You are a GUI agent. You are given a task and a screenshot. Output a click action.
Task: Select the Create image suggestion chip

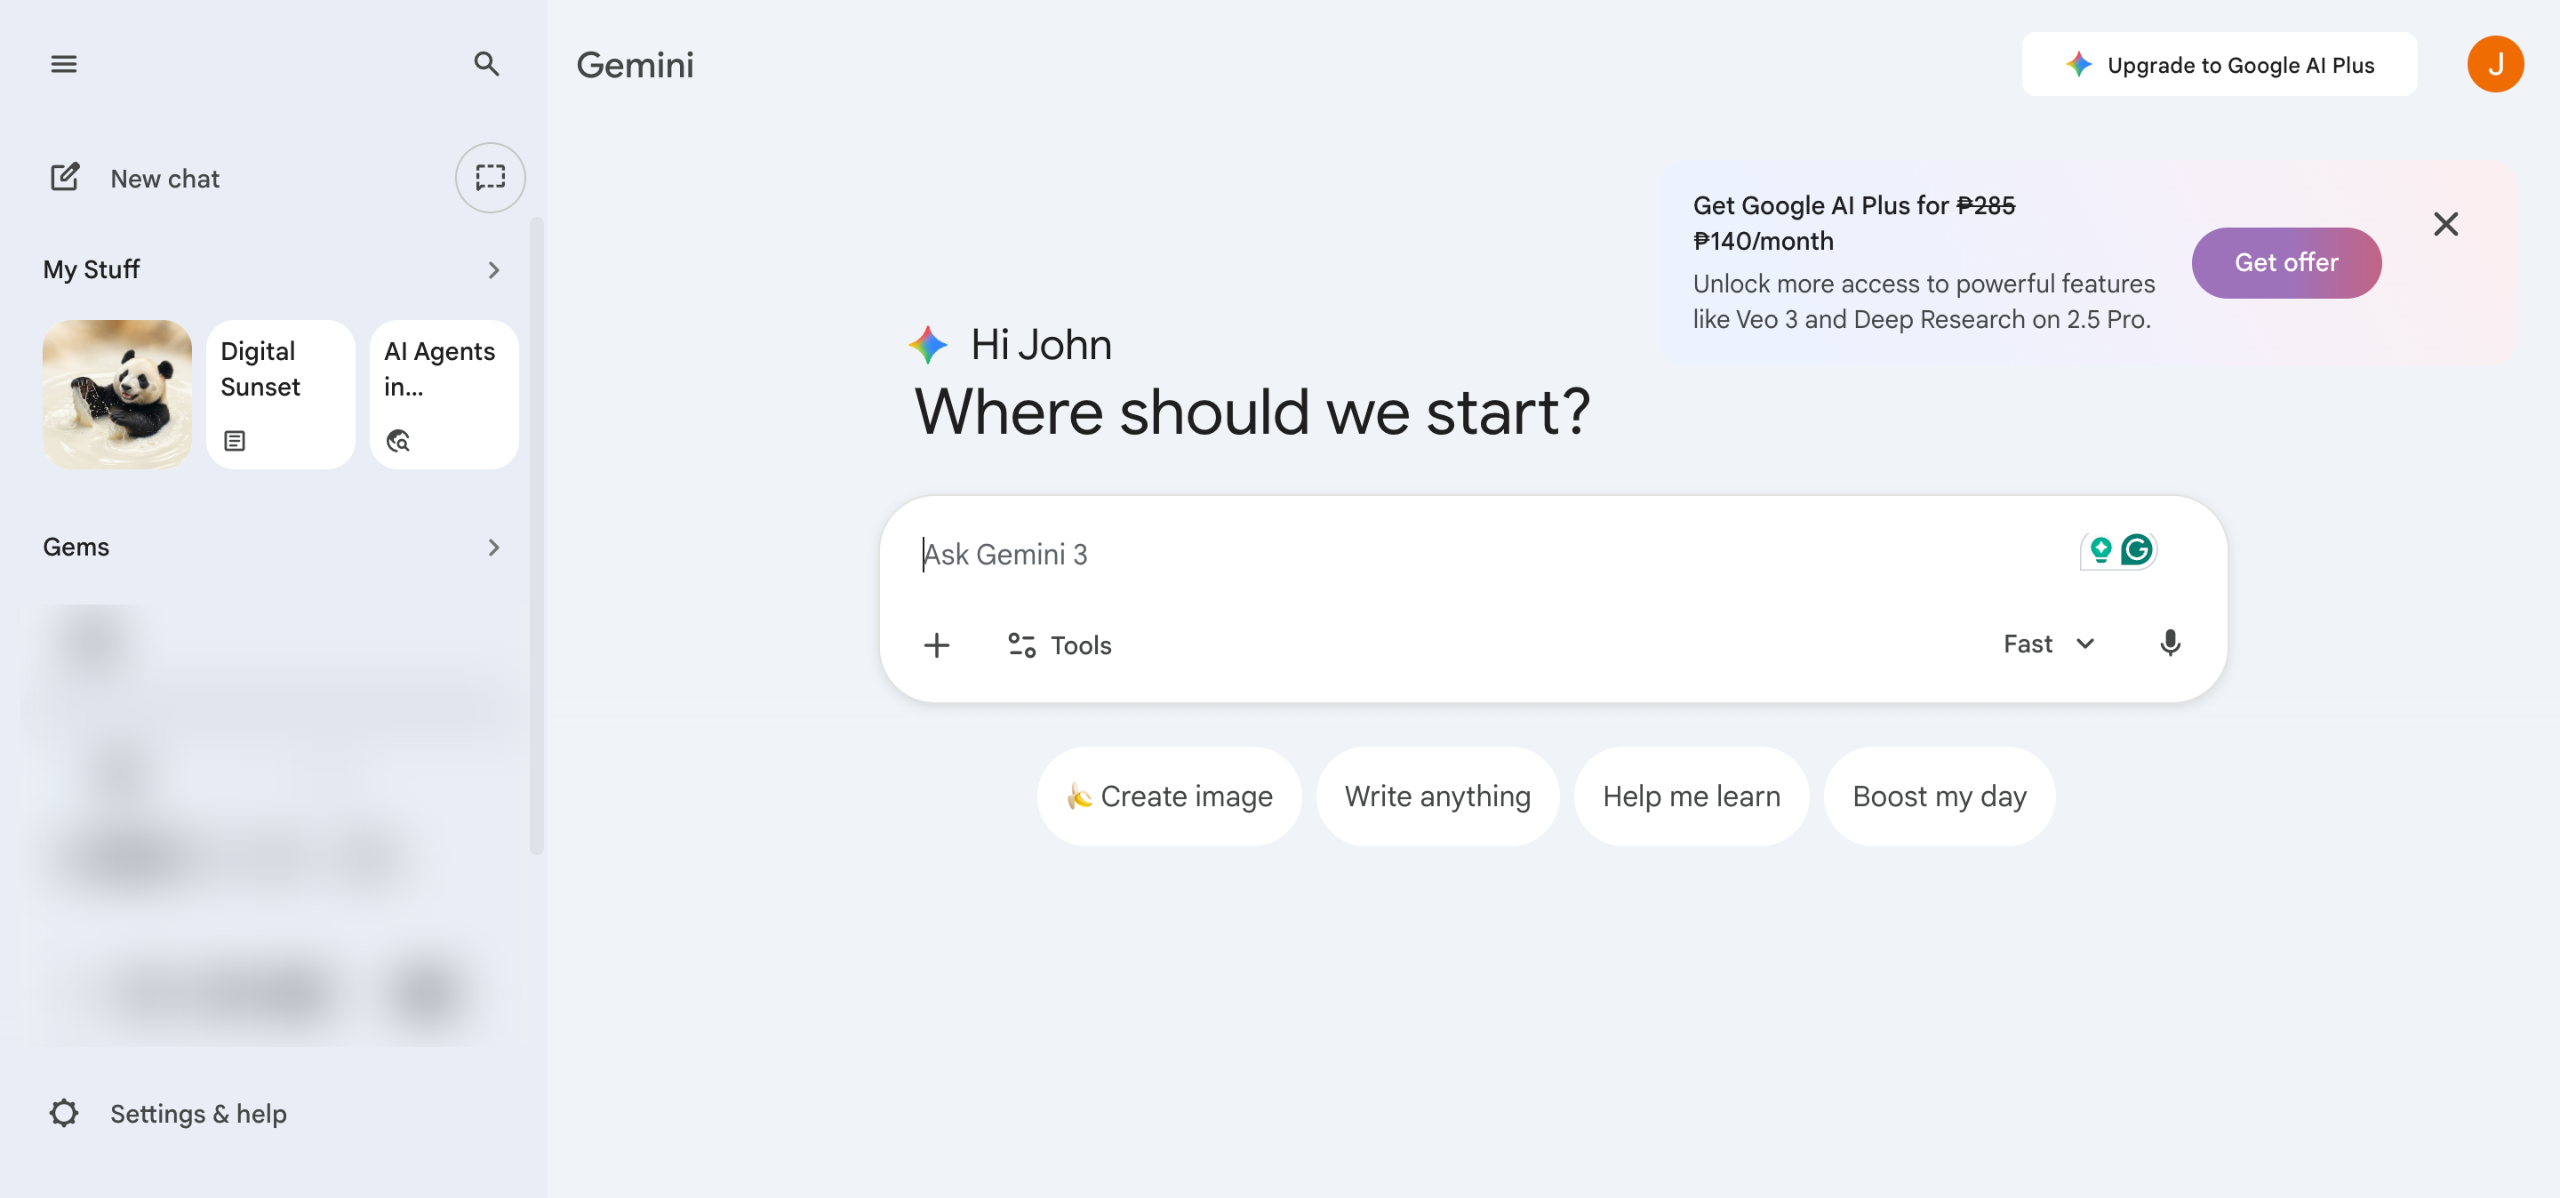[x=1169, y=796]
